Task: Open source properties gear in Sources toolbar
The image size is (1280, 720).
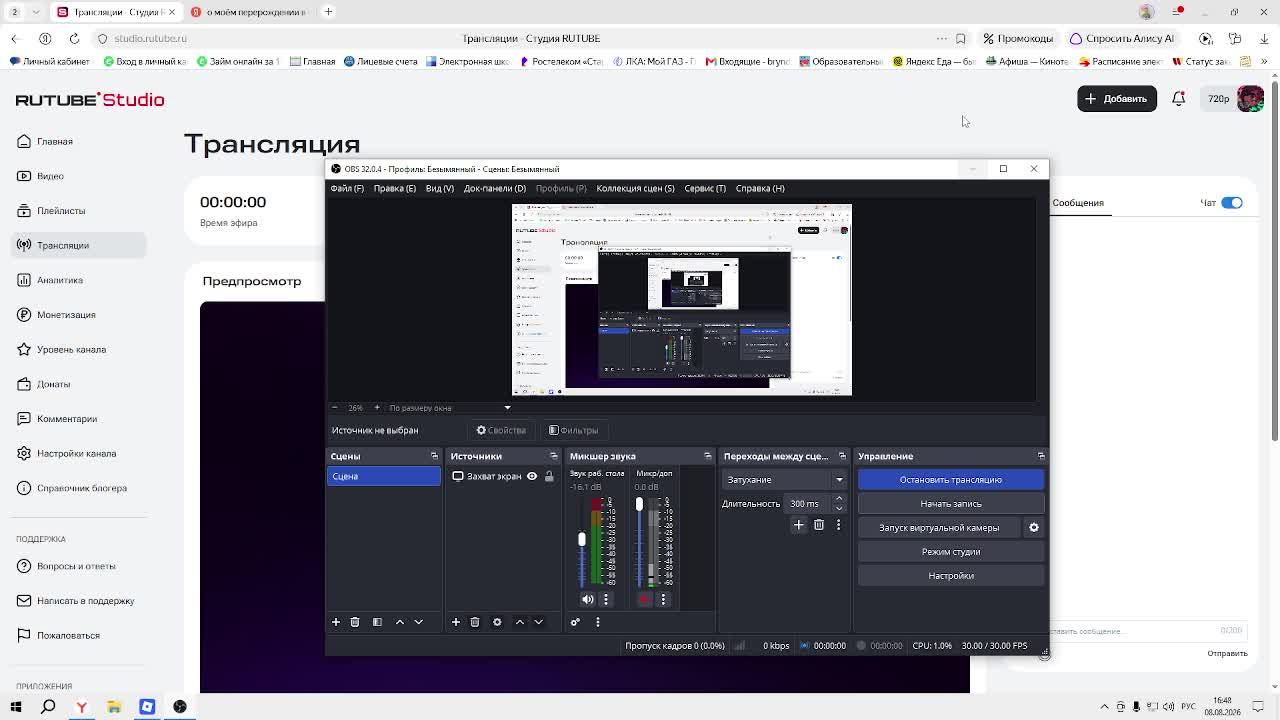Action: coord(497,622)
